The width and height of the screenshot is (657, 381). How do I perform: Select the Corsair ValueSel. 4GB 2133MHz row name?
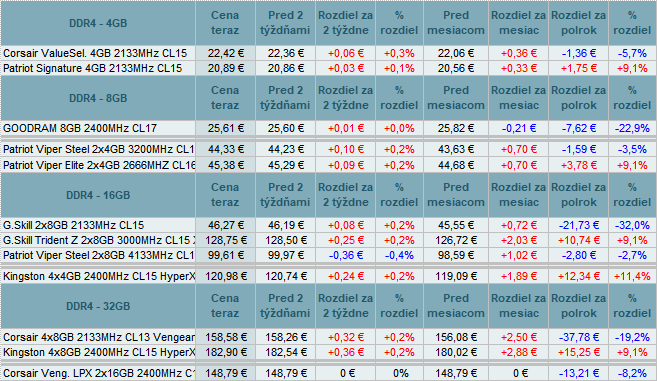coord(95,53)
